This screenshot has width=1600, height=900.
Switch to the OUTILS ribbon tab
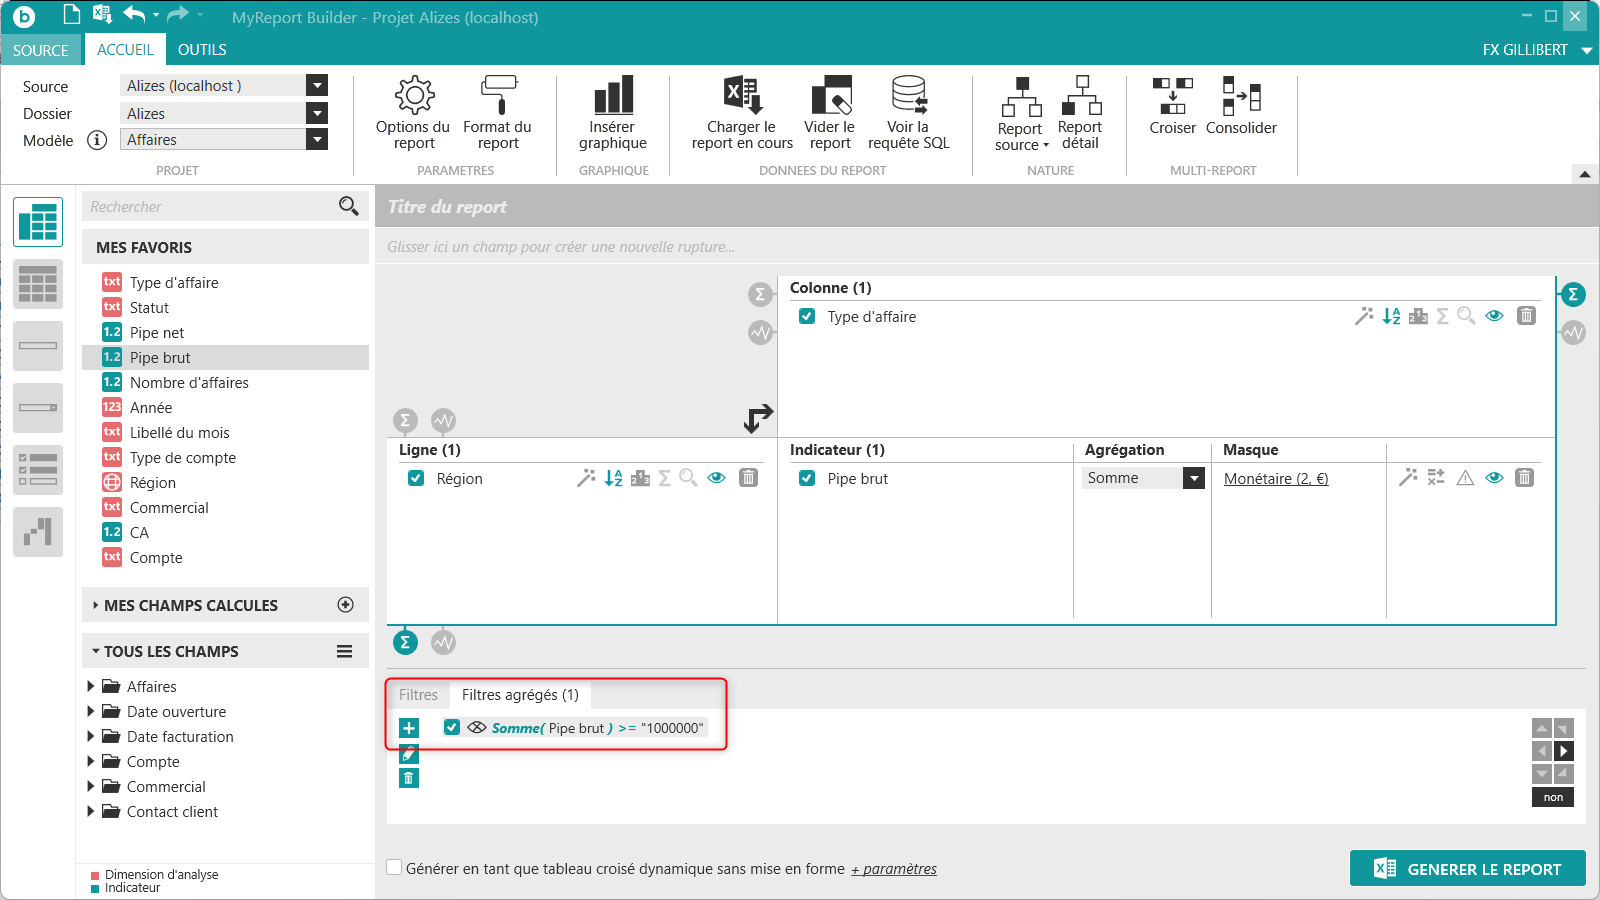[202, 50]
